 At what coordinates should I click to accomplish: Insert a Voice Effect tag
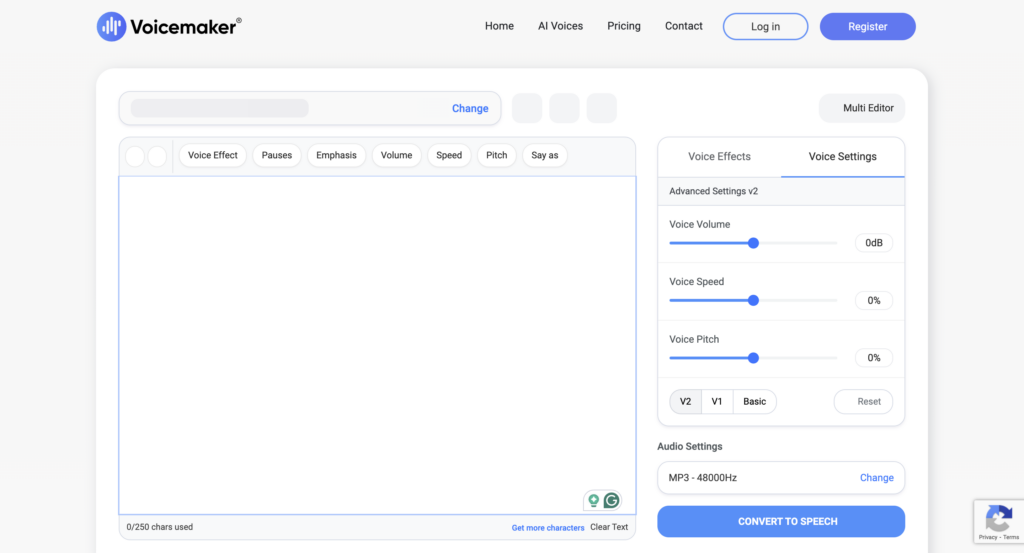213,155
